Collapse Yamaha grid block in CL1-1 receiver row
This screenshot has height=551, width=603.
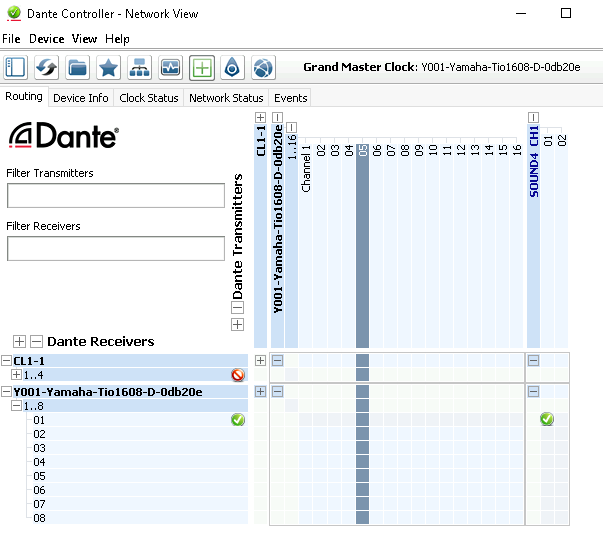point(277,360)
